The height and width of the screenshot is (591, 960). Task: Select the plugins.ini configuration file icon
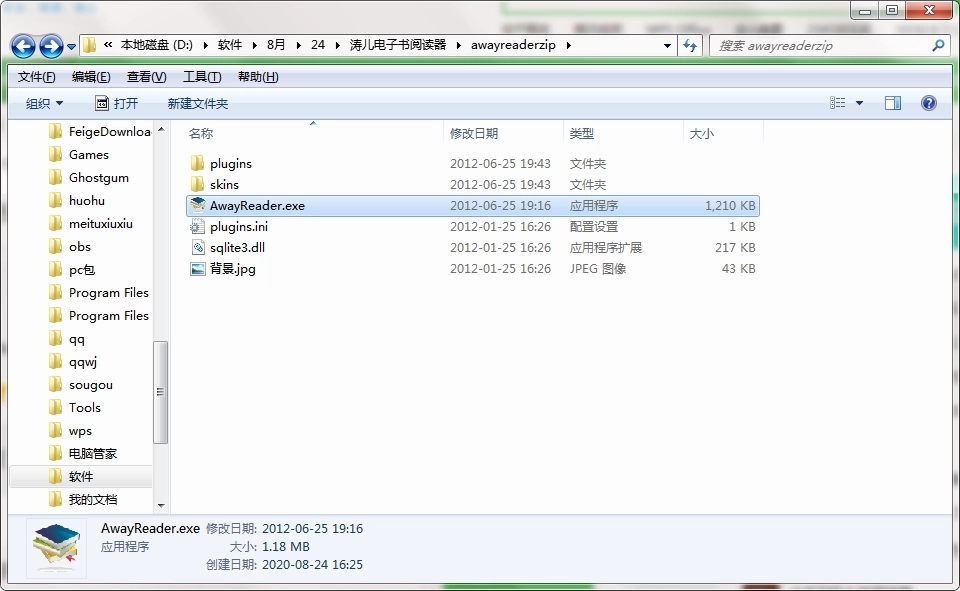(x=196, y=226)
